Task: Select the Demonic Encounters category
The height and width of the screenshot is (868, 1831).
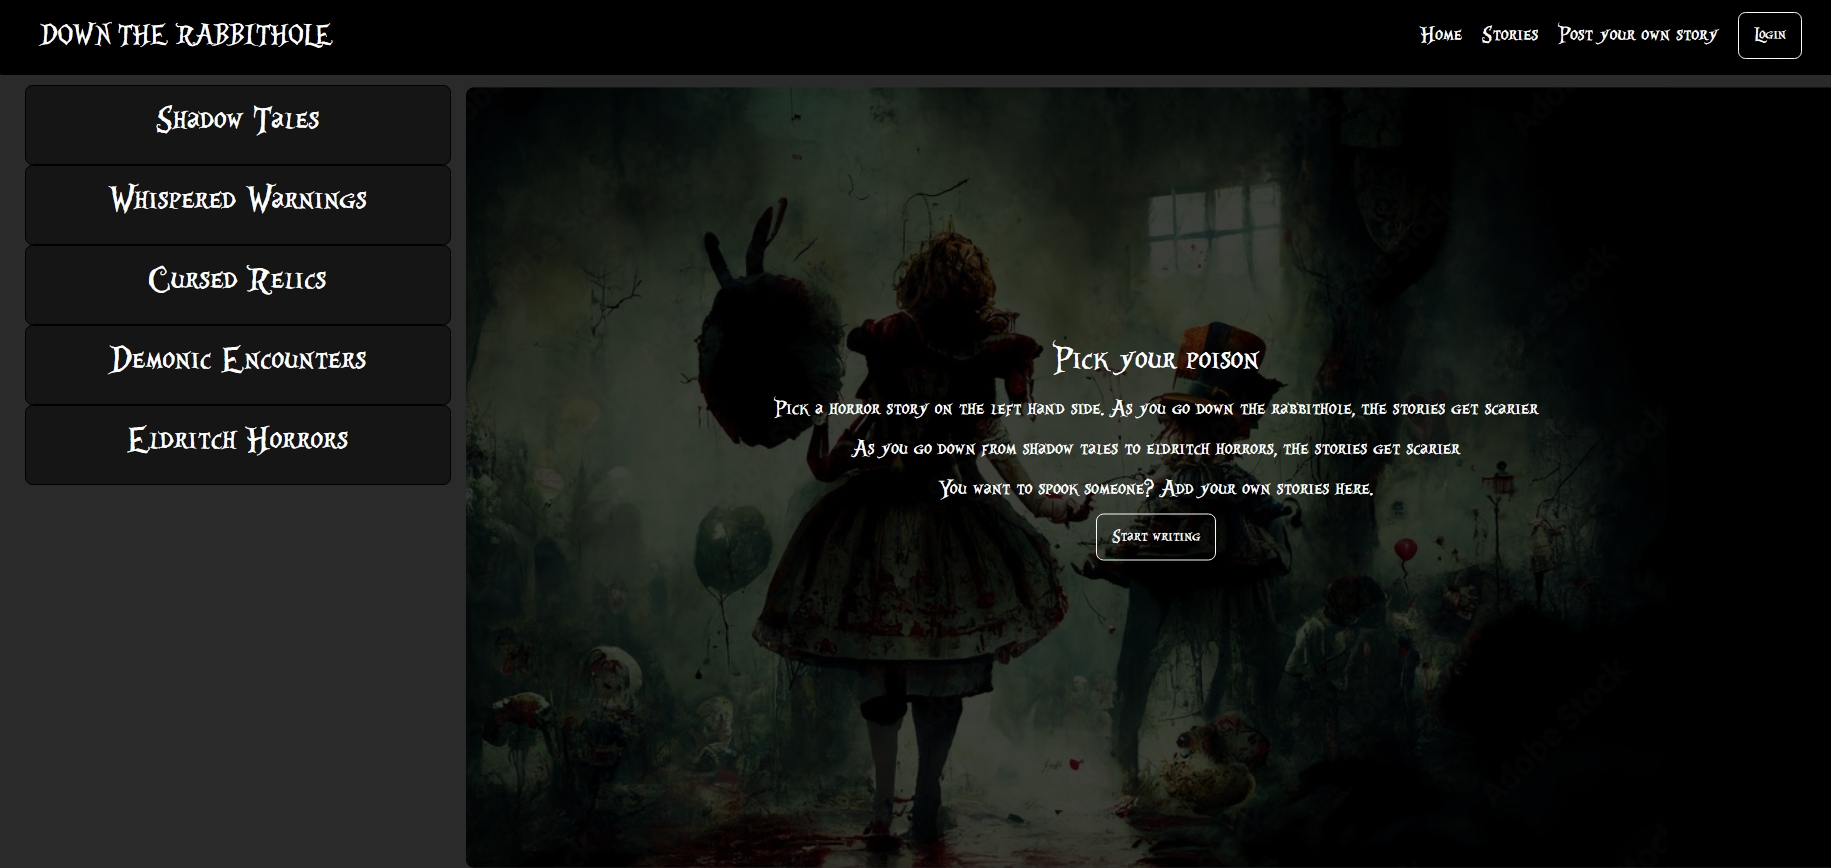Action: (x=238, y=365)
